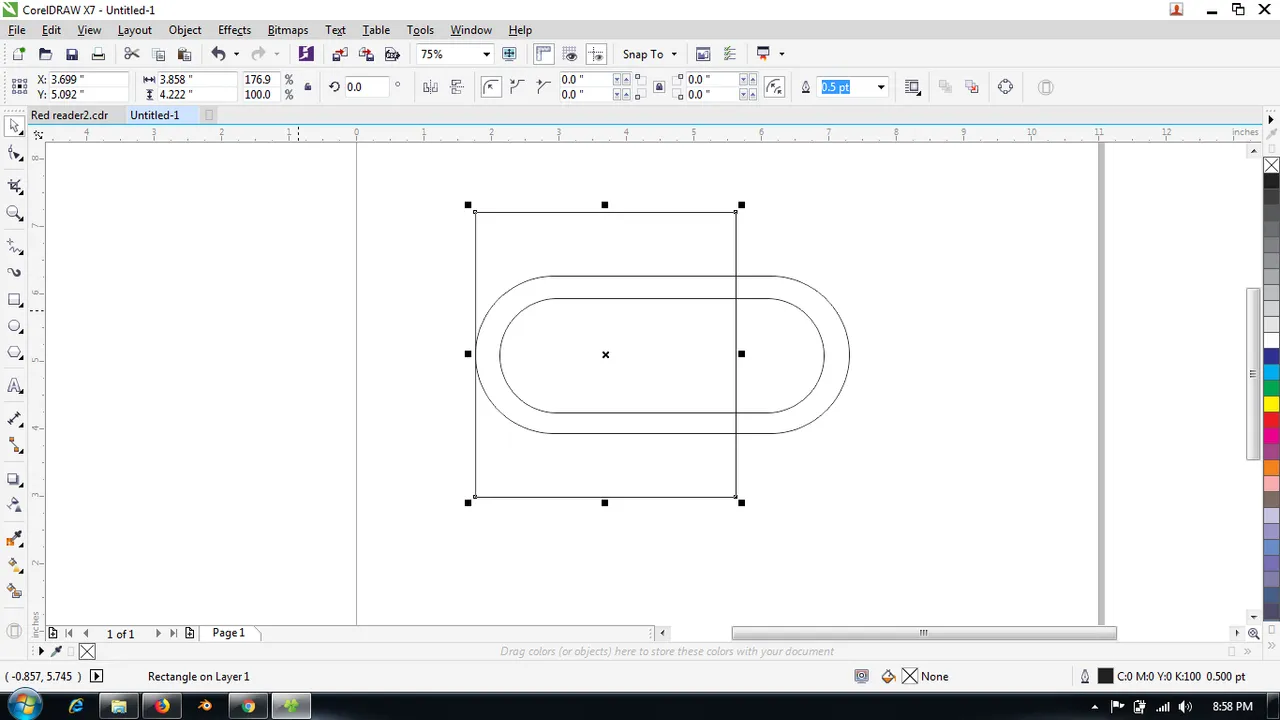Open the File menu

pos(17,30)
